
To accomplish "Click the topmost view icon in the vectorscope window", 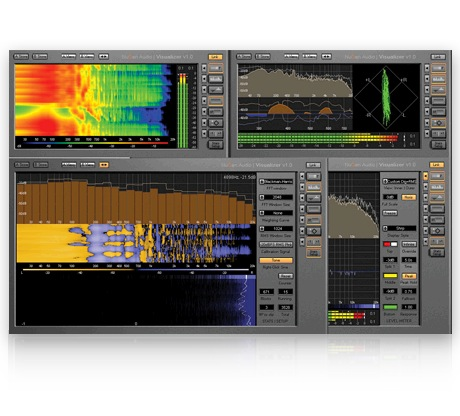I will 438,68.
